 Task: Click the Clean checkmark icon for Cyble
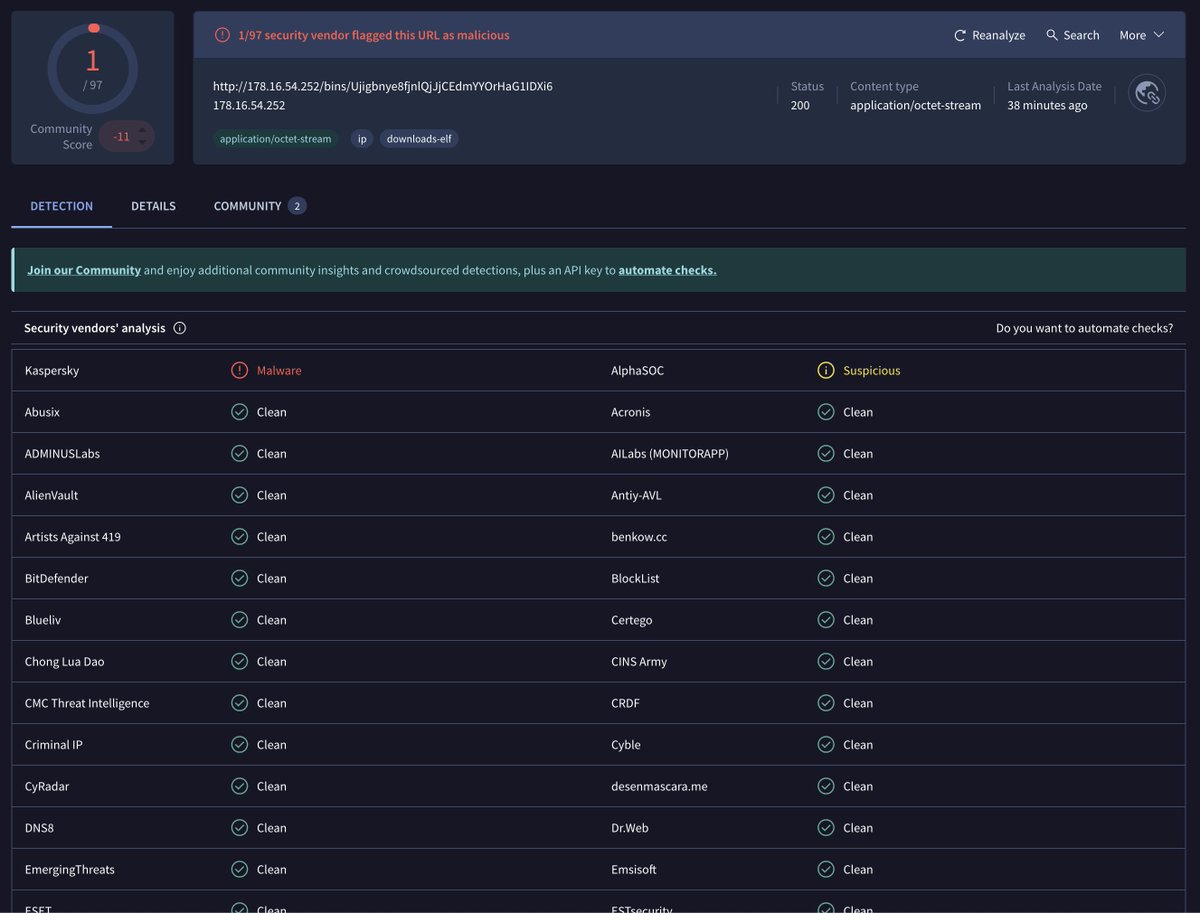(x=826, y=745)
